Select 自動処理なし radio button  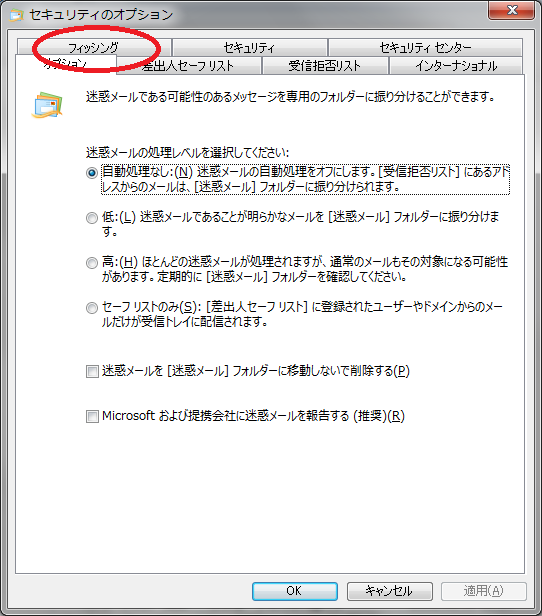tap(92, 173)
